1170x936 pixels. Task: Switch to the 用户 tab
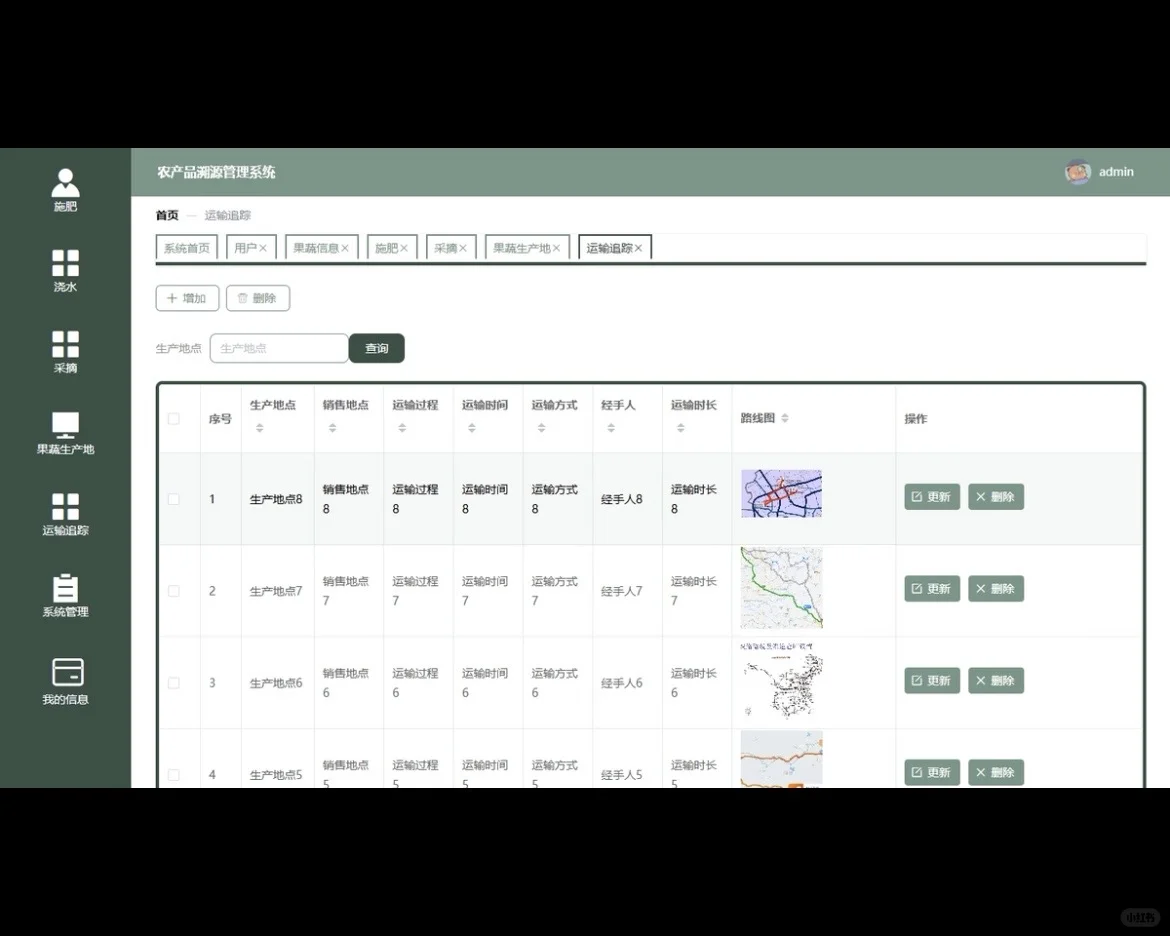point(245,248)
